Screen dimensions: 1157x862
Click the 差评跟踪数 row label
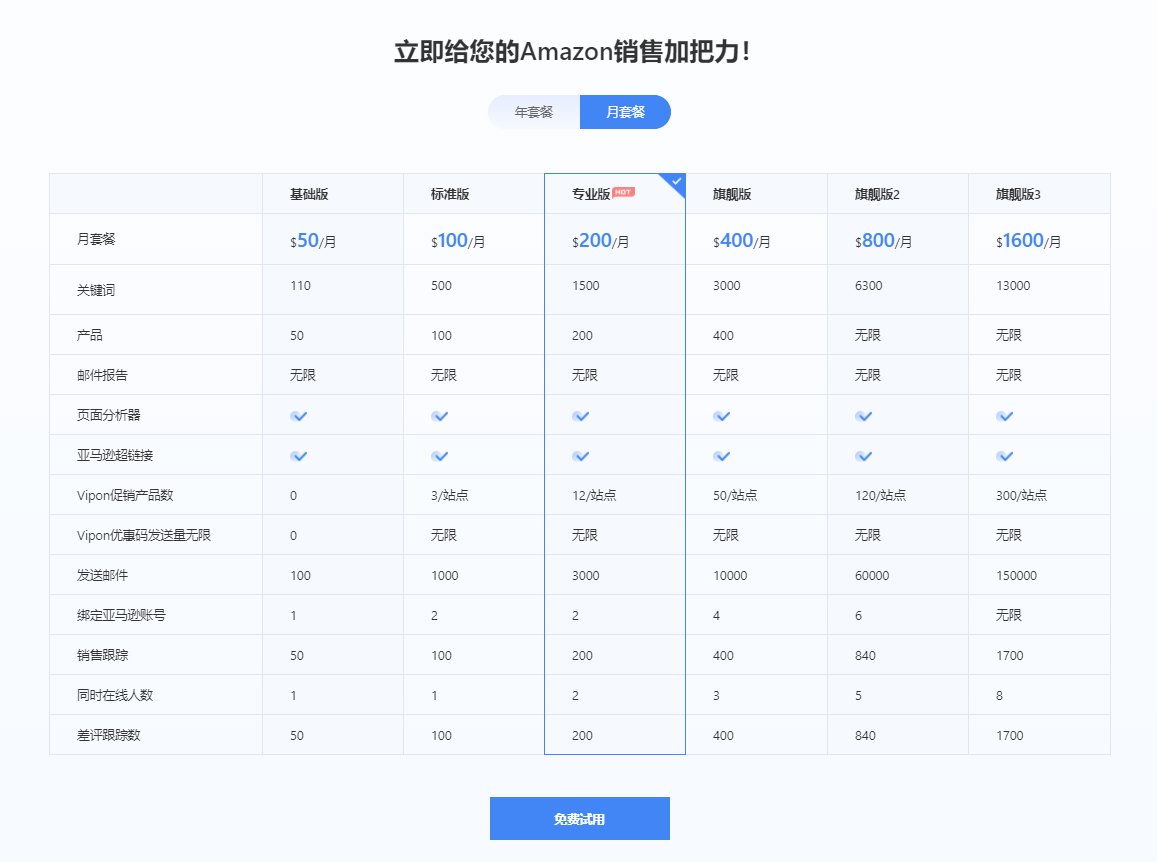[108, 735]
